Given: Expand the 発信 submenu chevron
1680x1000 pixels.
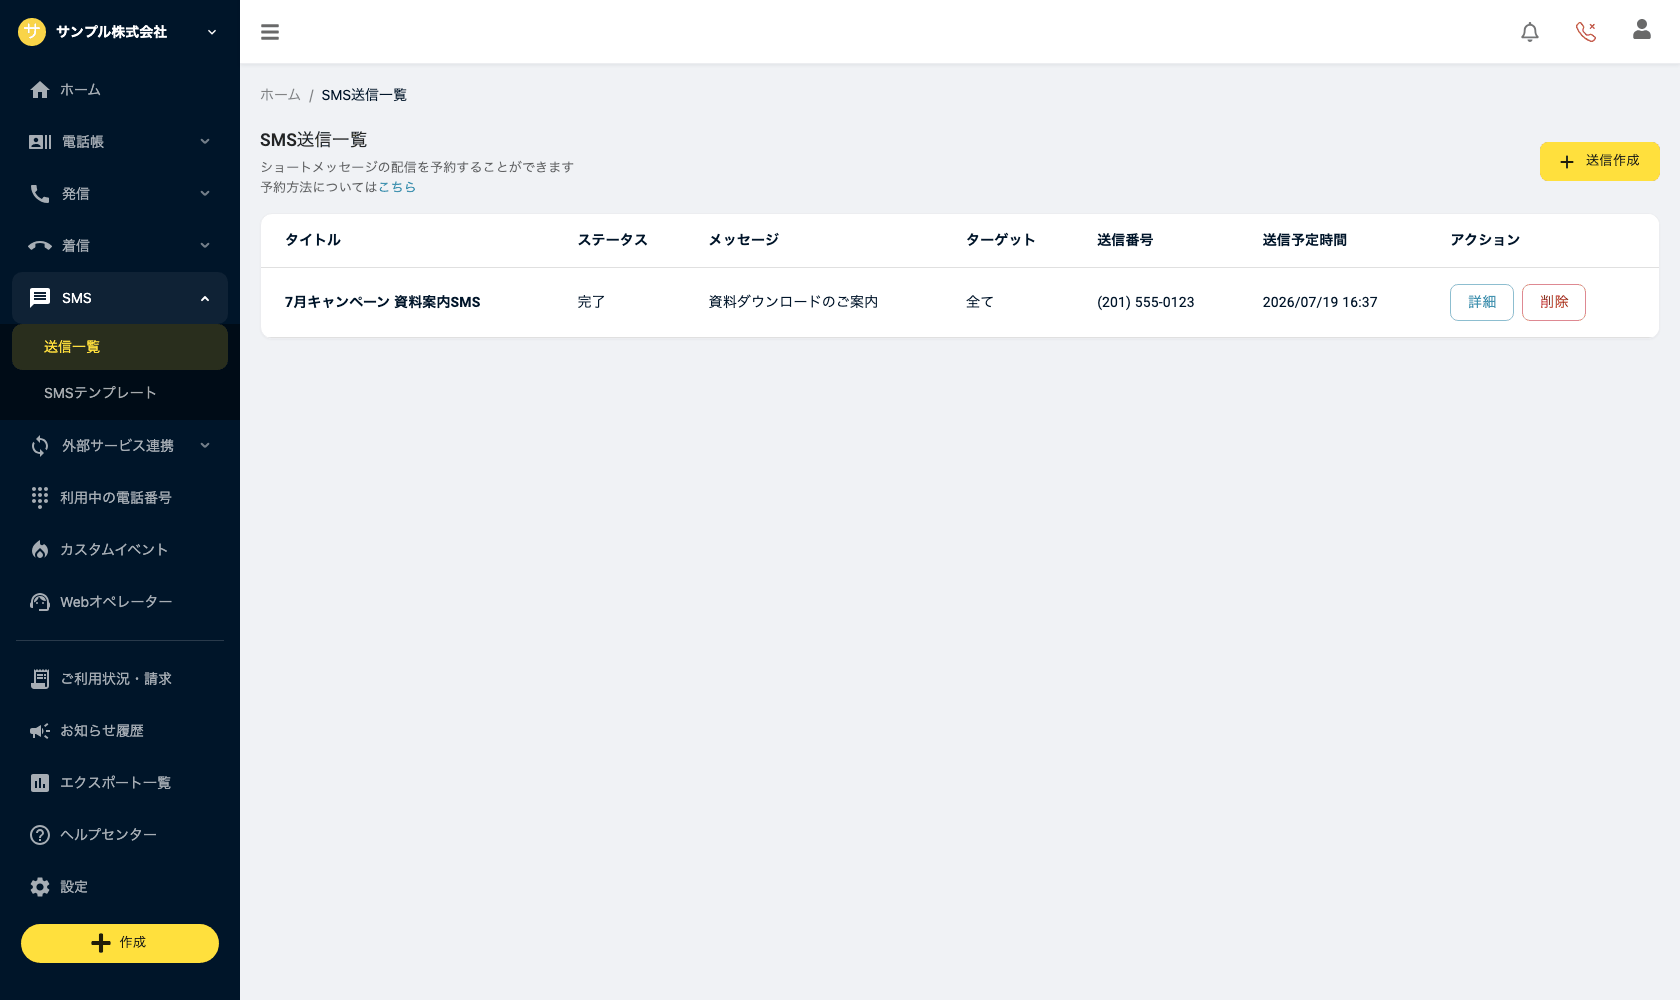Looking at the screenshot, I should coord(205,194).
